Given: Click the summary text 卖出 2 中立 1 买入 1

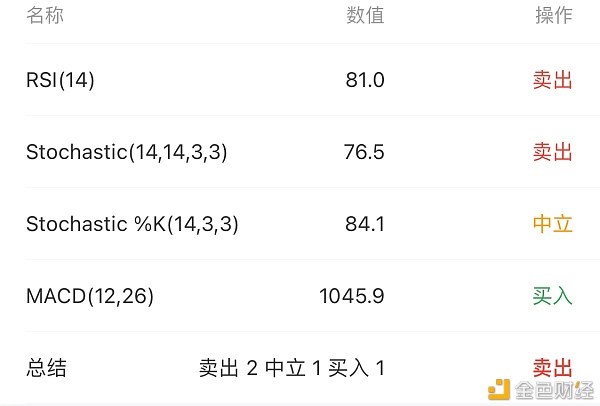Looking at the screenshot, I should (x=292, y=368).
